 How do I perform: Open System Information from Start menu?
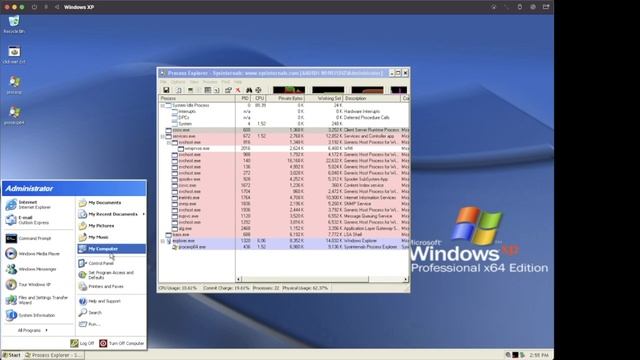[30, 315]
